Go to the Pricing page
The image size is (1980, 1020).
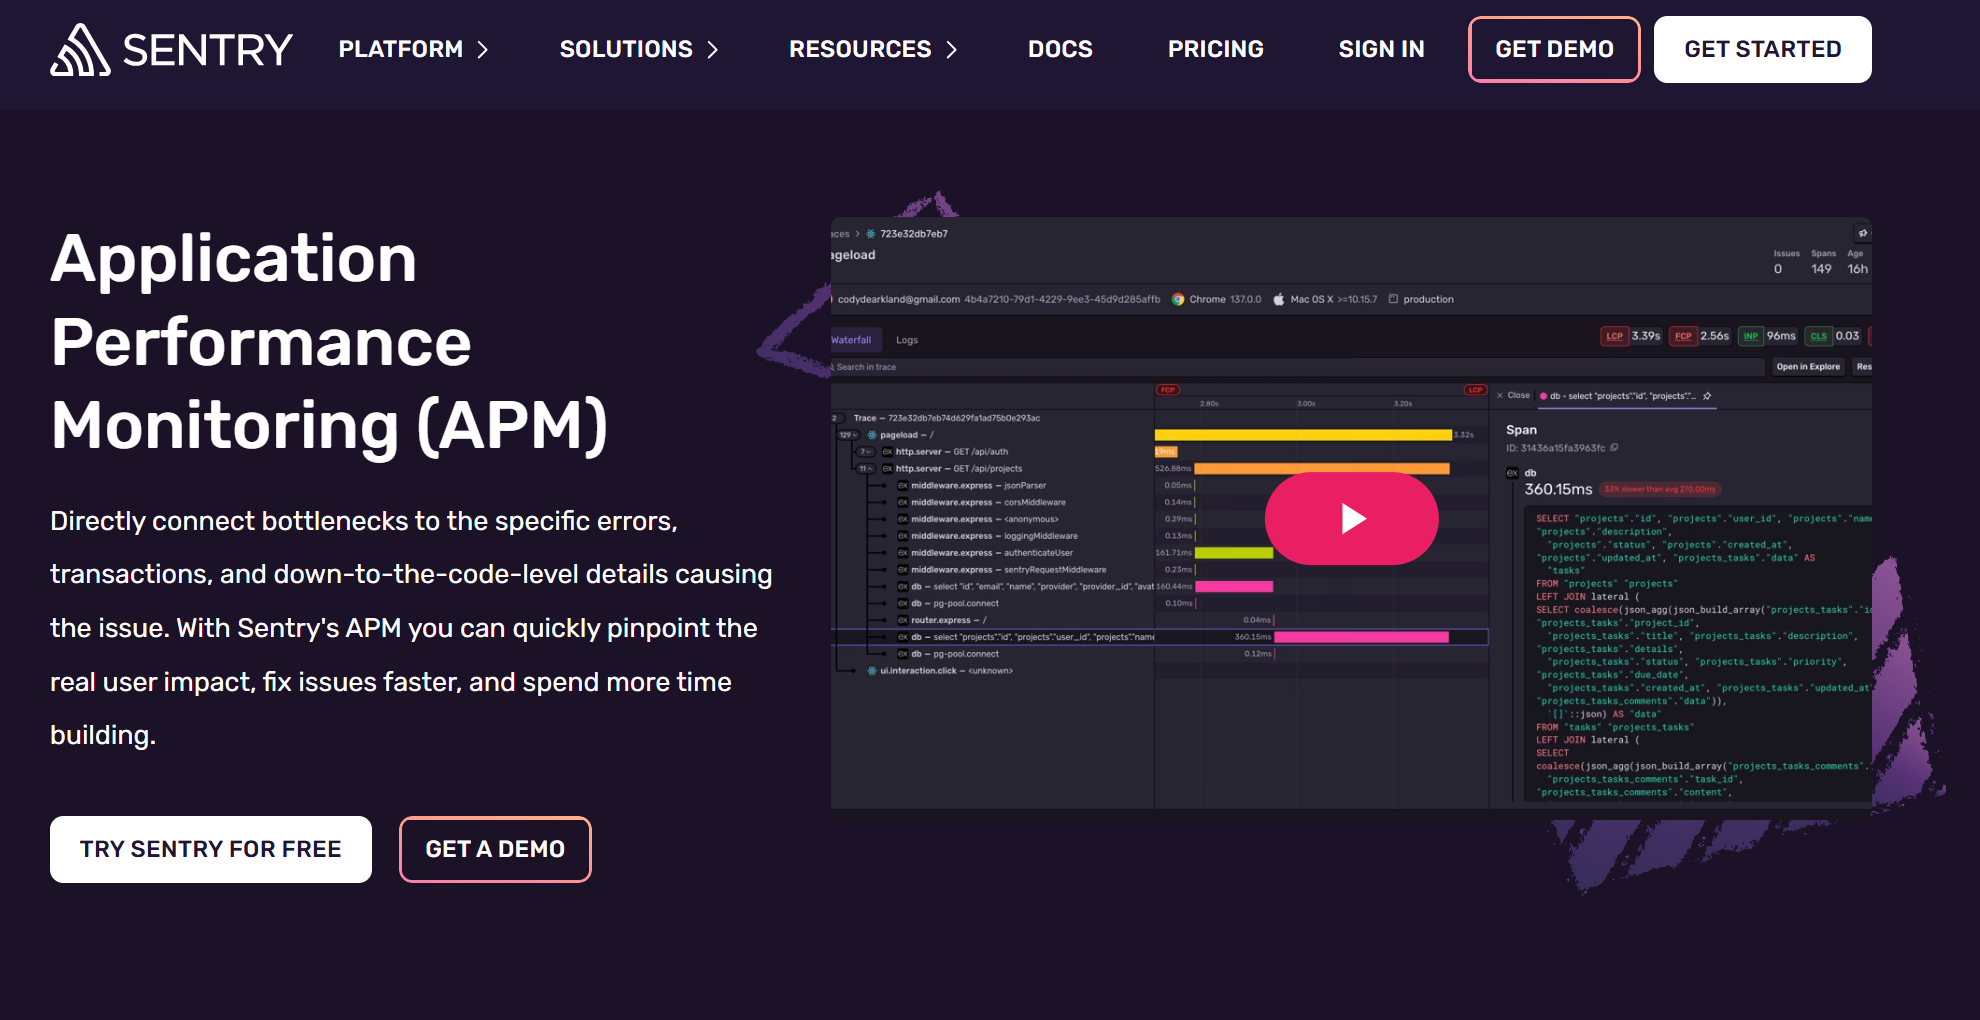click(1215, 49)
